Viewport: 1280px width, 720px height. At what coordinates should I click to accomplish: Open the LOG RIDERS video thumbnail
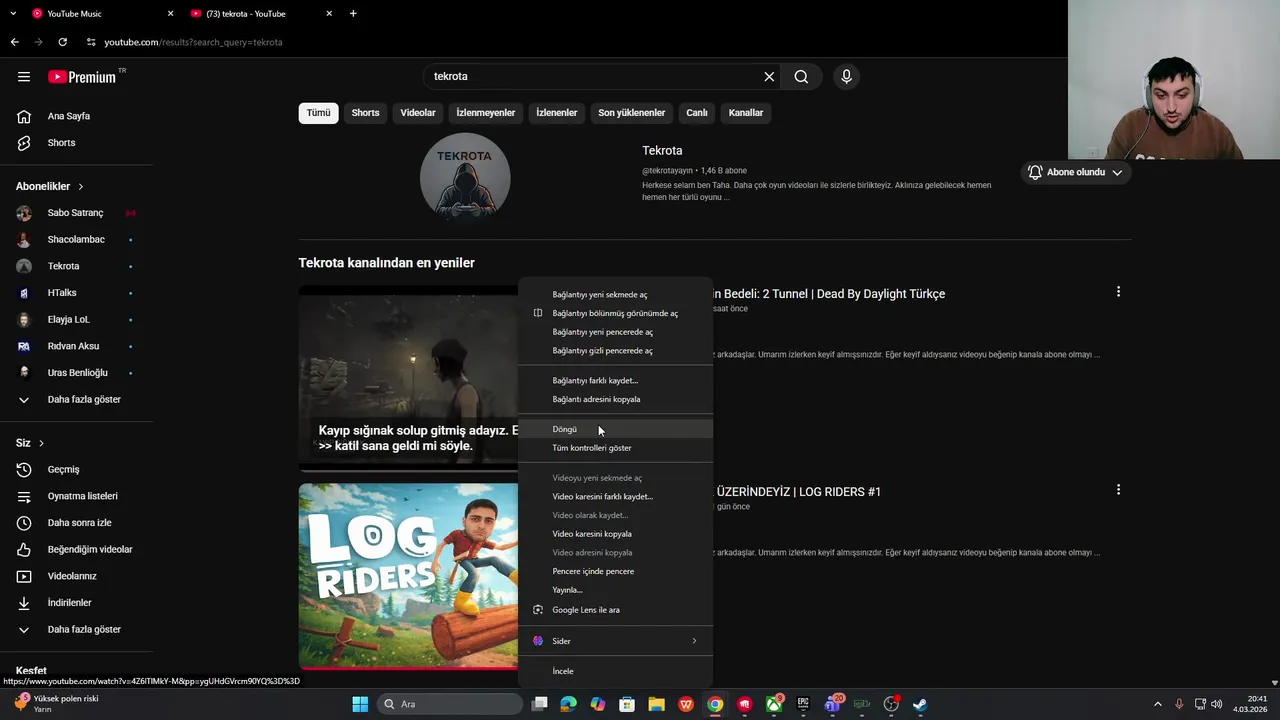[408, 576]
